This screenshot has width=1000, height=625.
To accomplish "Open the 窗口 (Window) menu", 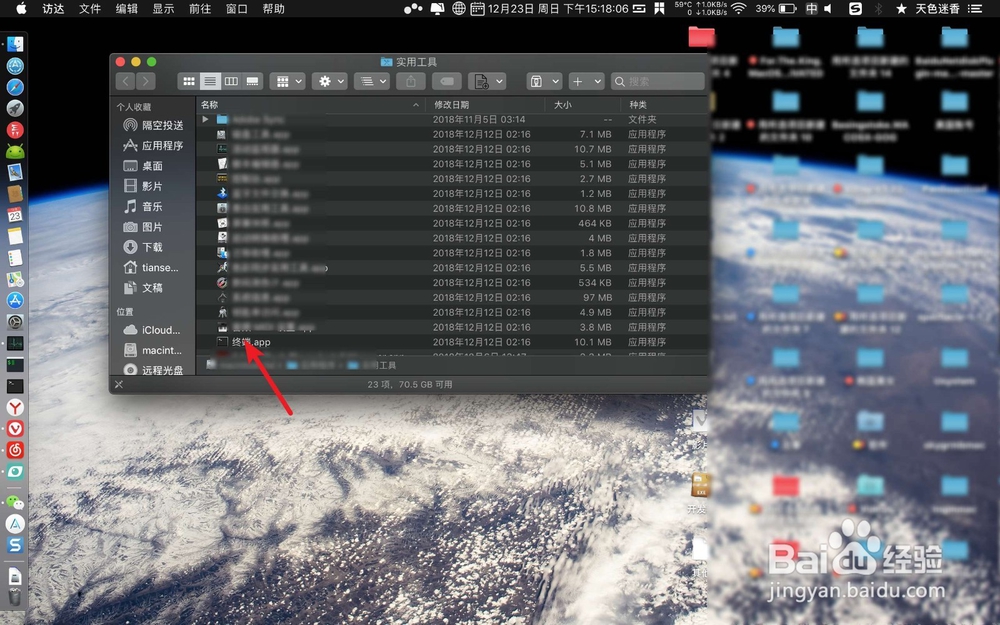I will [x=237, y=9].
